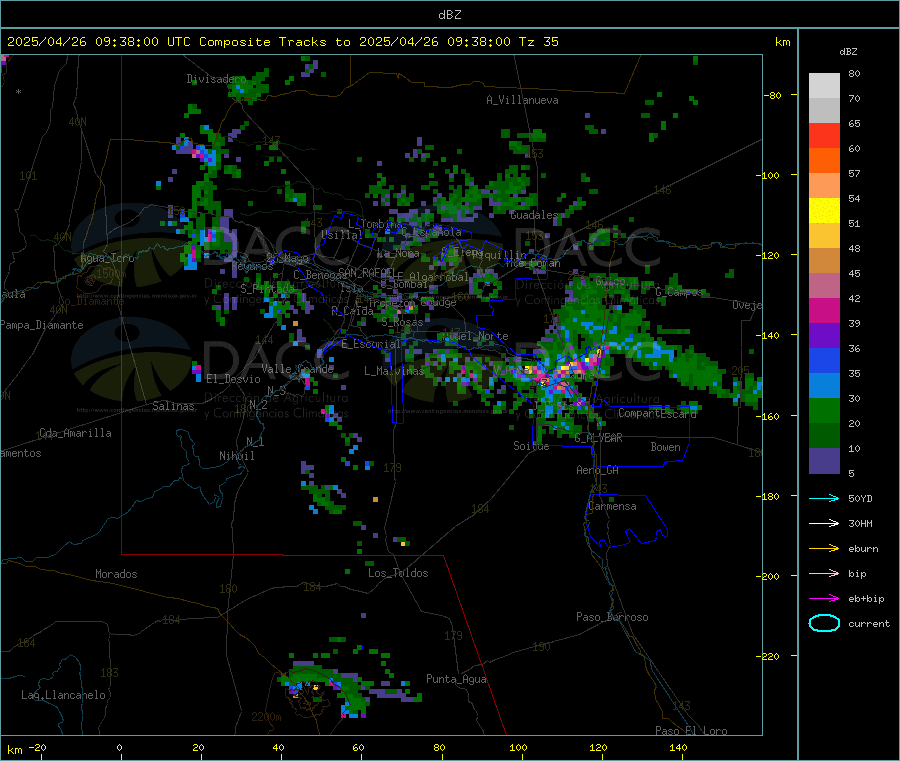Click the 'eb+bip' legend label
The height and width of the screenshot is (761, 900).
866,599
